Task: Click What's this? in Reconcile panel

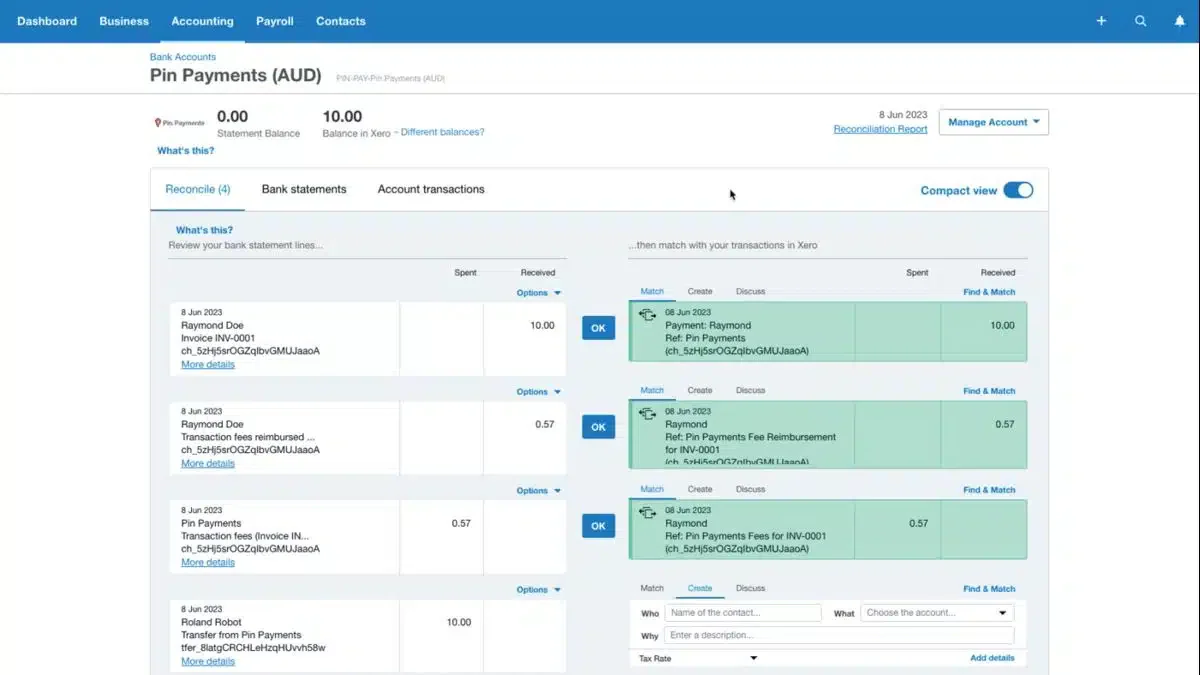Action: pos(204,230)
